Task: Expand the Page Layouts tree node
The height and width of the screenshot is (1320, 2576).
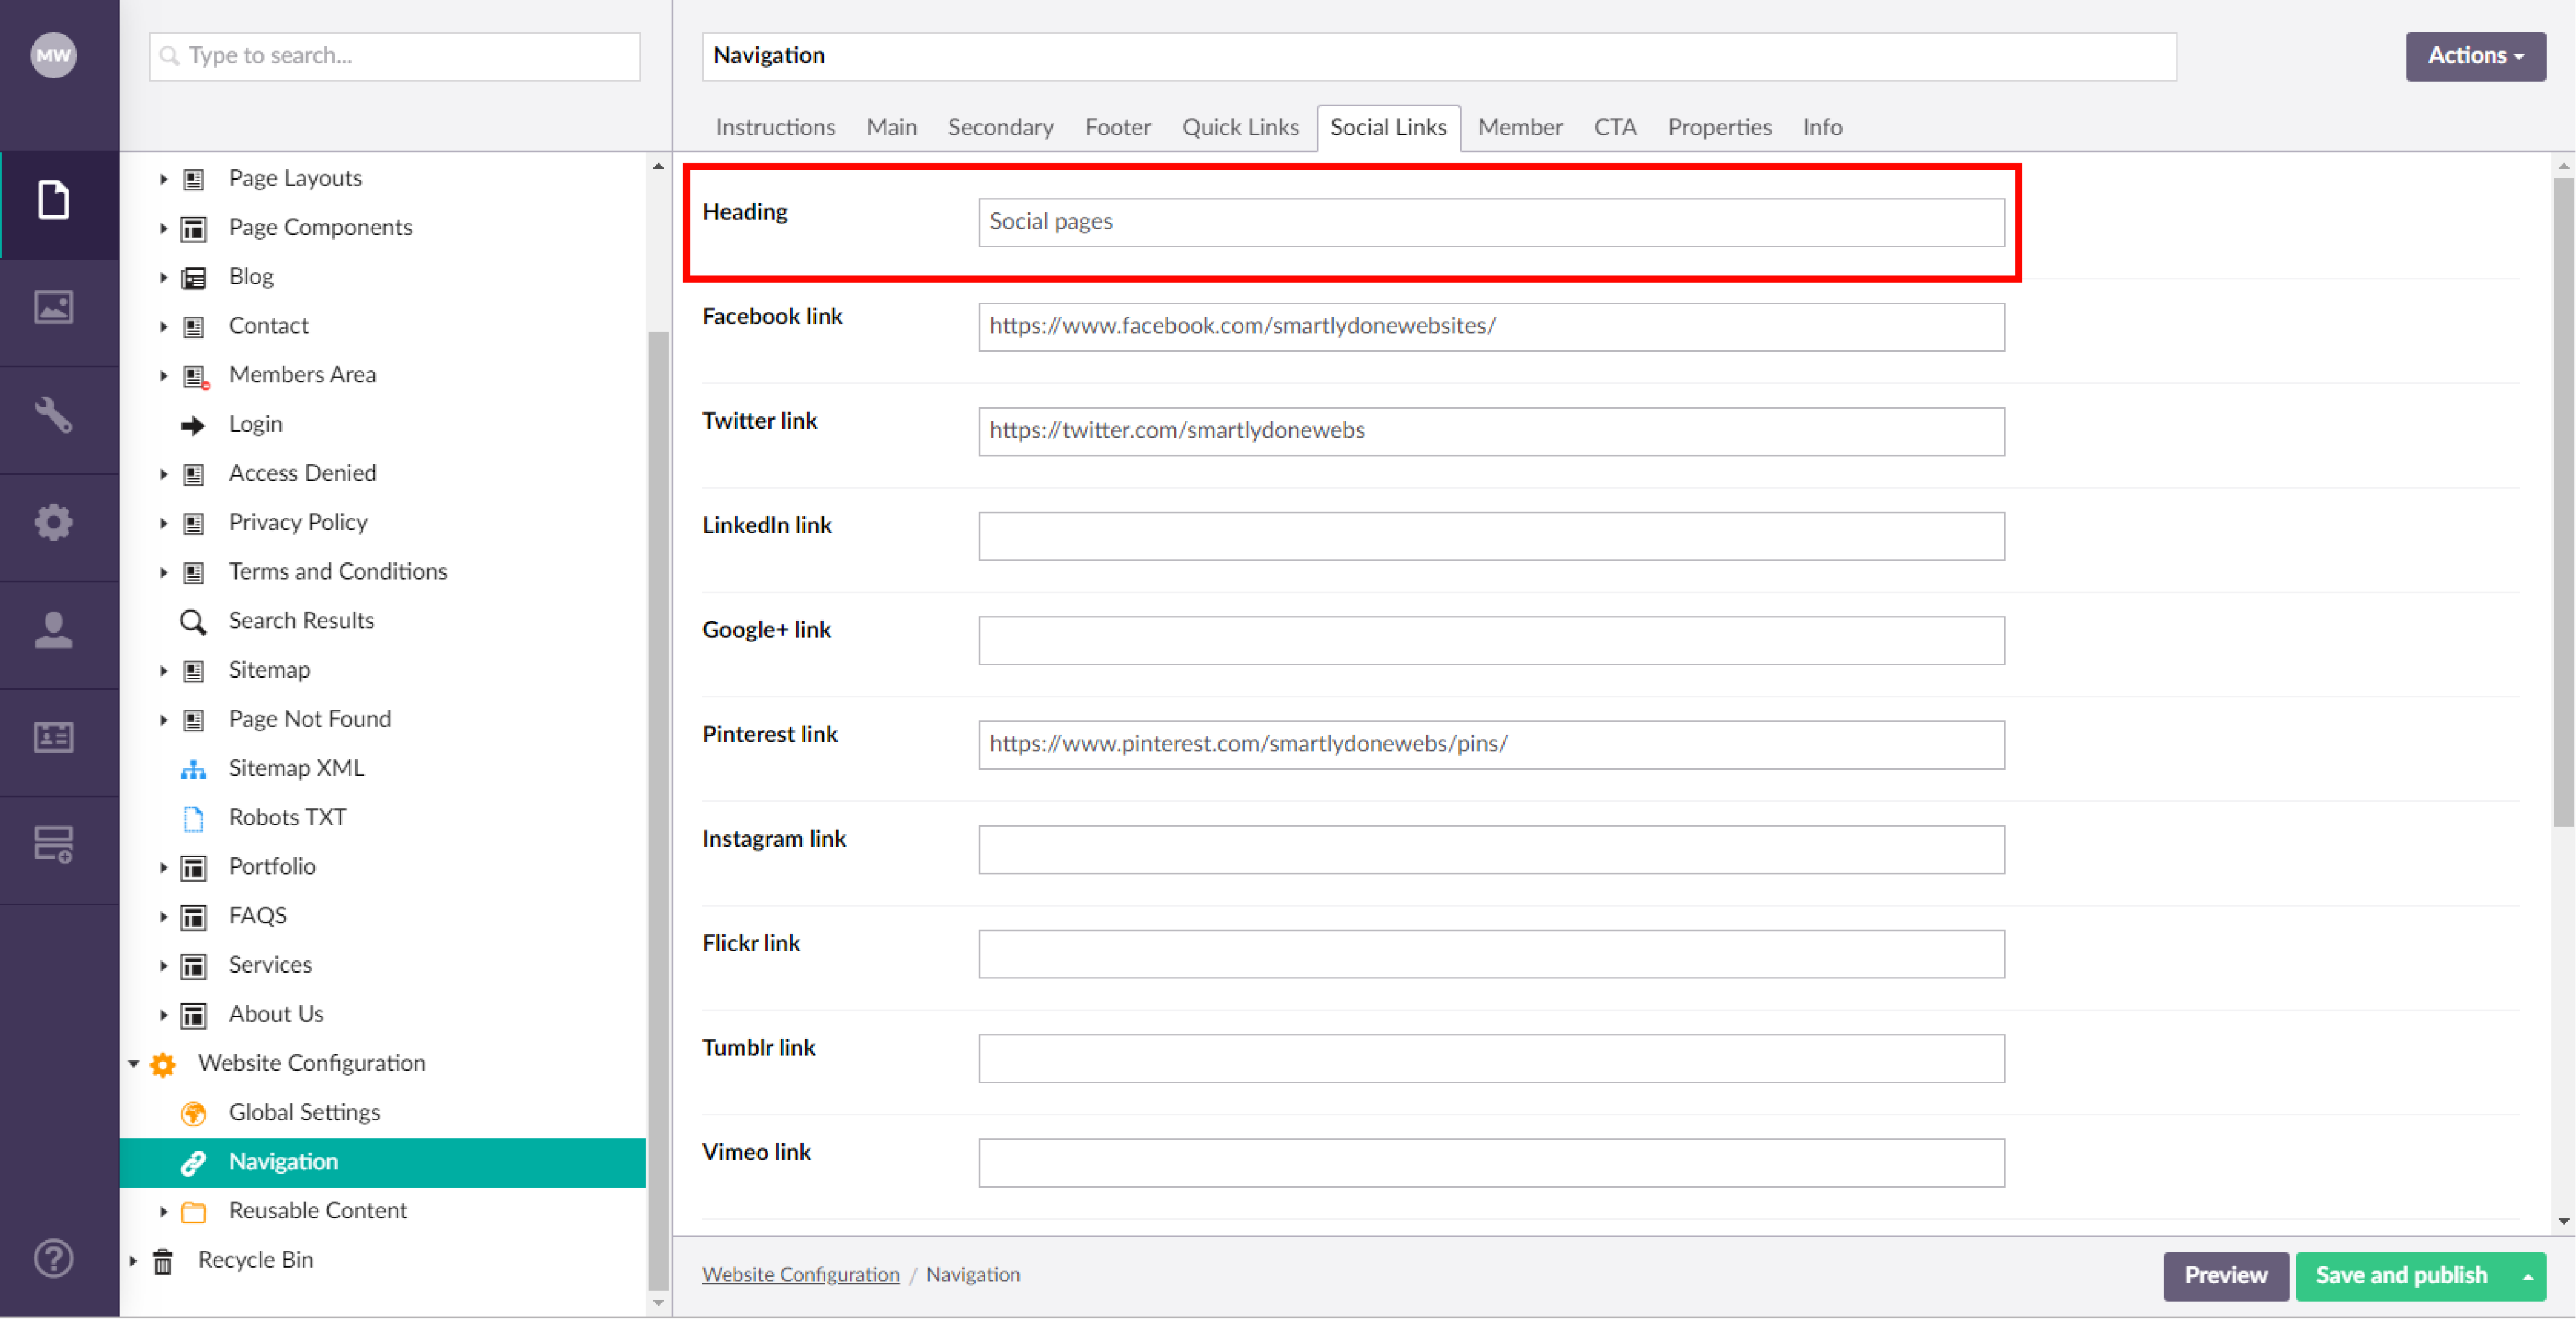Action: tap(163, 179)
